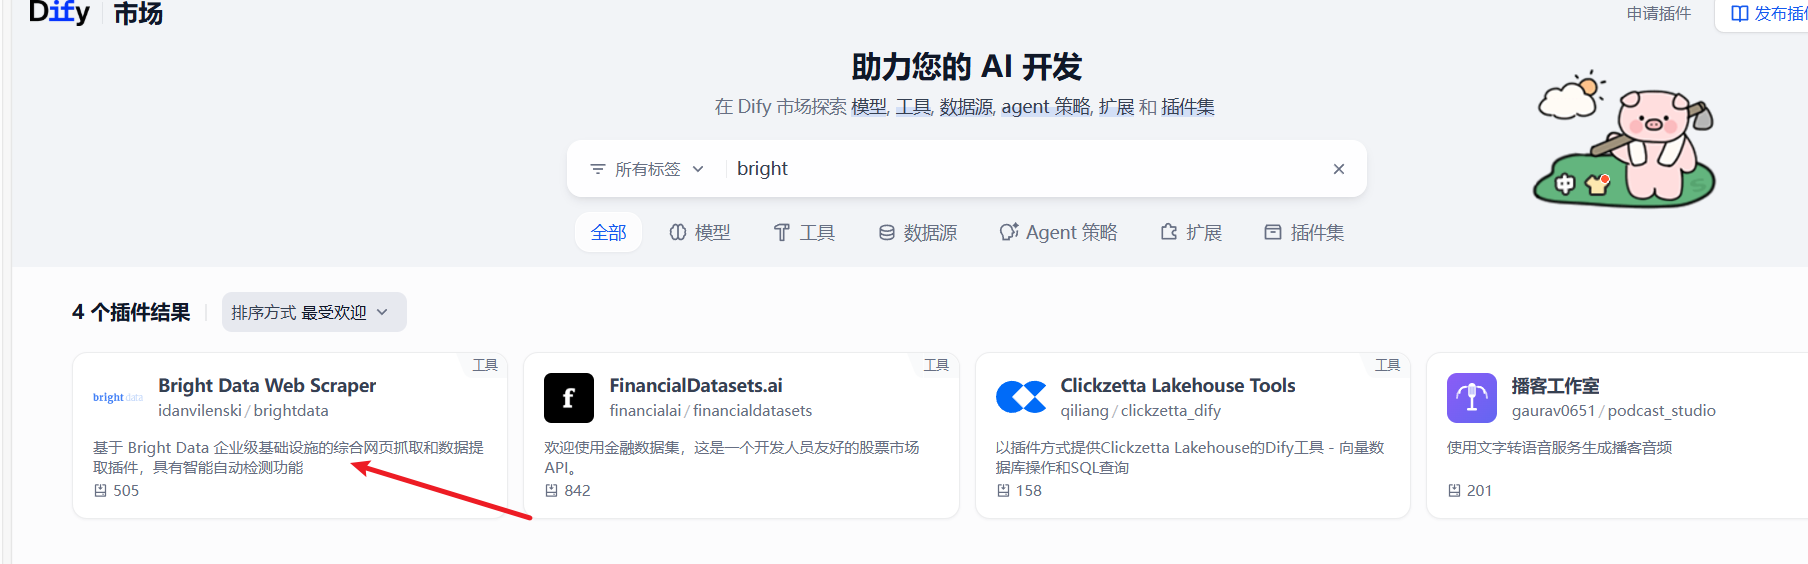
Task: Click the Bright Data plugin description text
Action: (289, 457)
